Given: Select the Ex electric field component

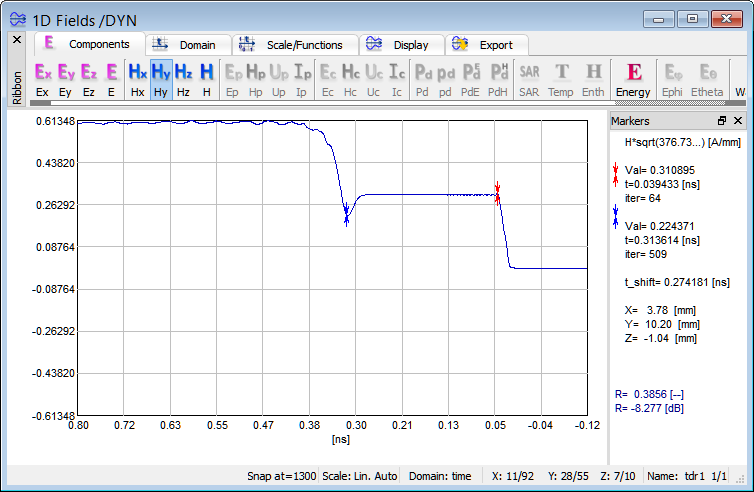Looking at the screenshot, I should click(x=43, y=79).
